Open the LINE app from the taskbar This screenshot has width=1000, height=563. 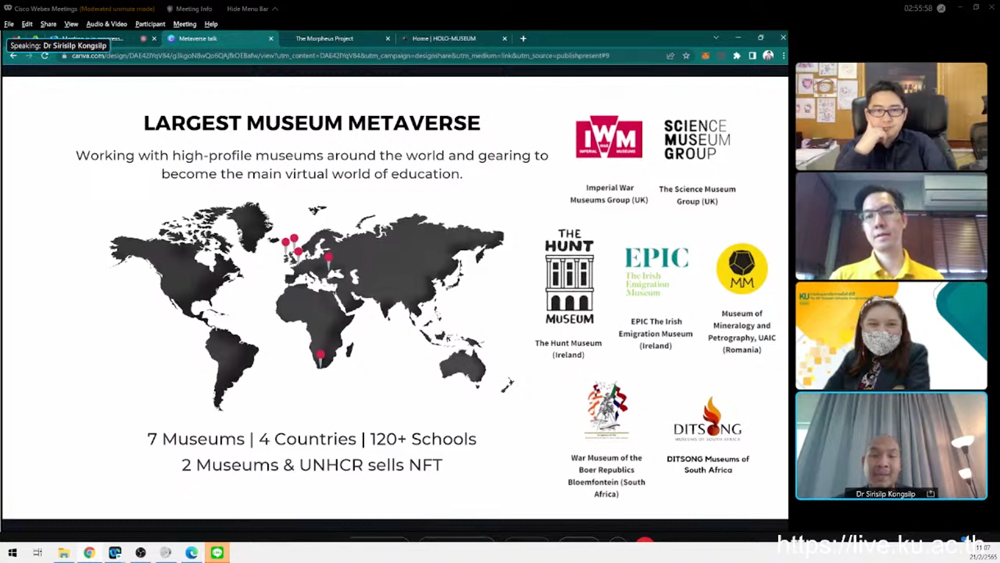[217, 553]
